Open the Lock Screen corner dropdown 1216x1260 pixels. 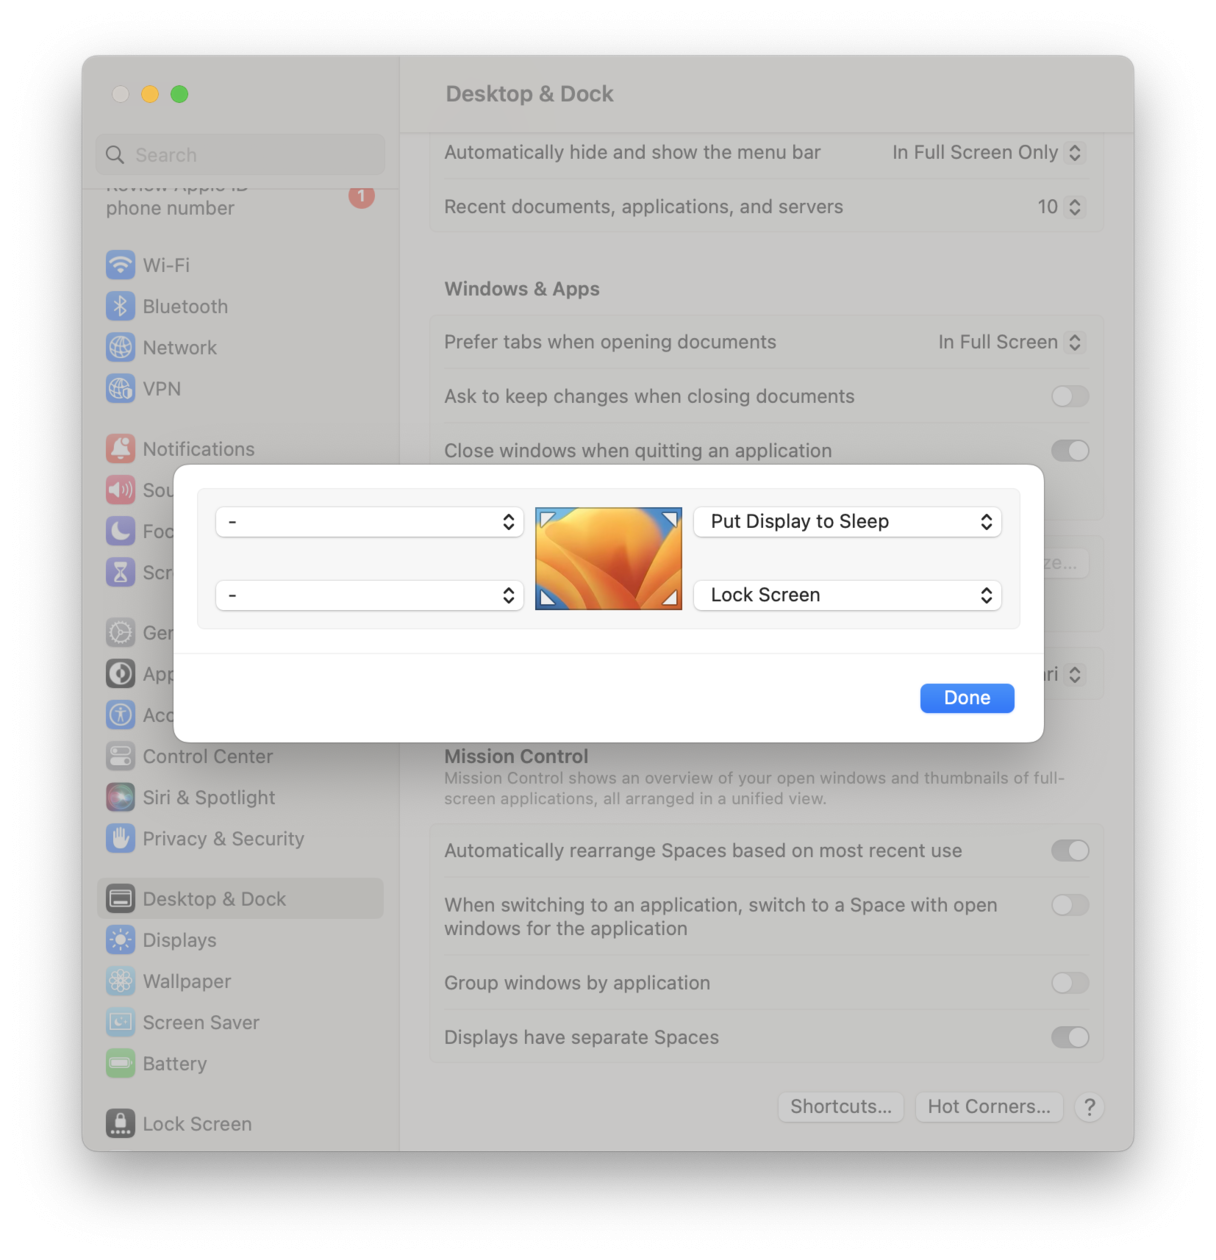(x=846, y=595)
